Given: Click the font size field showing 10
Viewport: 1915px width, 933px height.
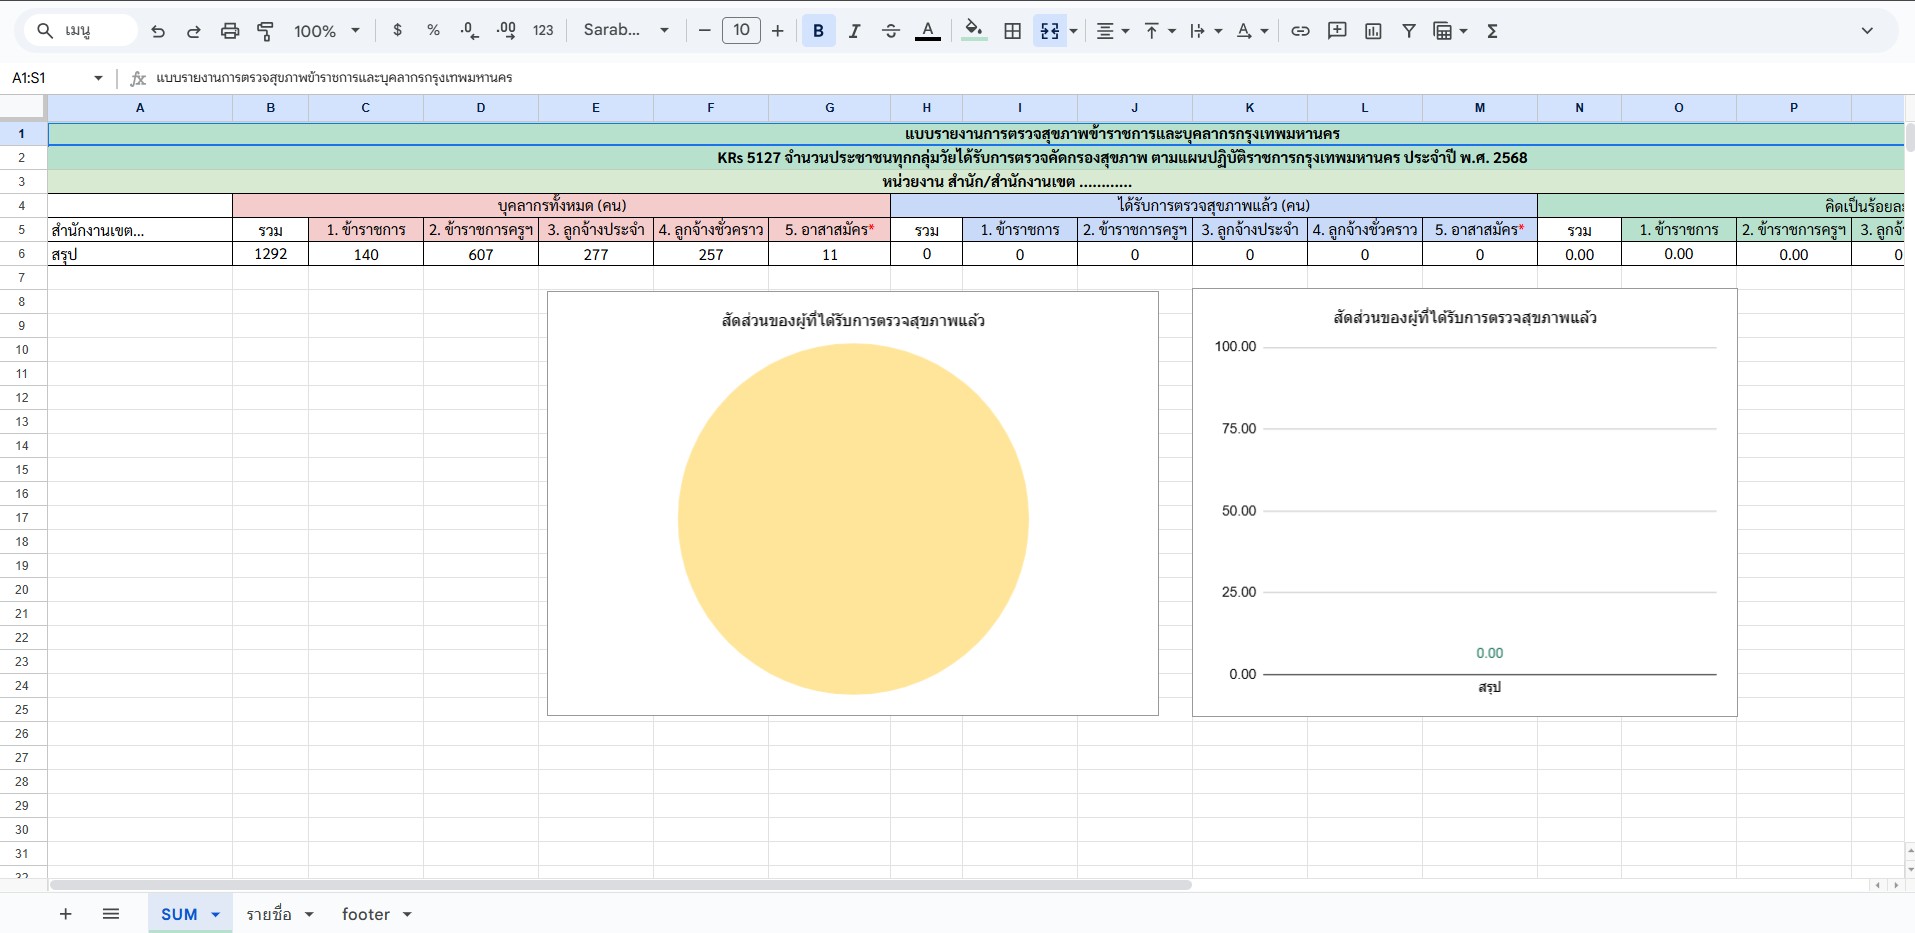Looking at the screenshot, I should click(741, 31).
